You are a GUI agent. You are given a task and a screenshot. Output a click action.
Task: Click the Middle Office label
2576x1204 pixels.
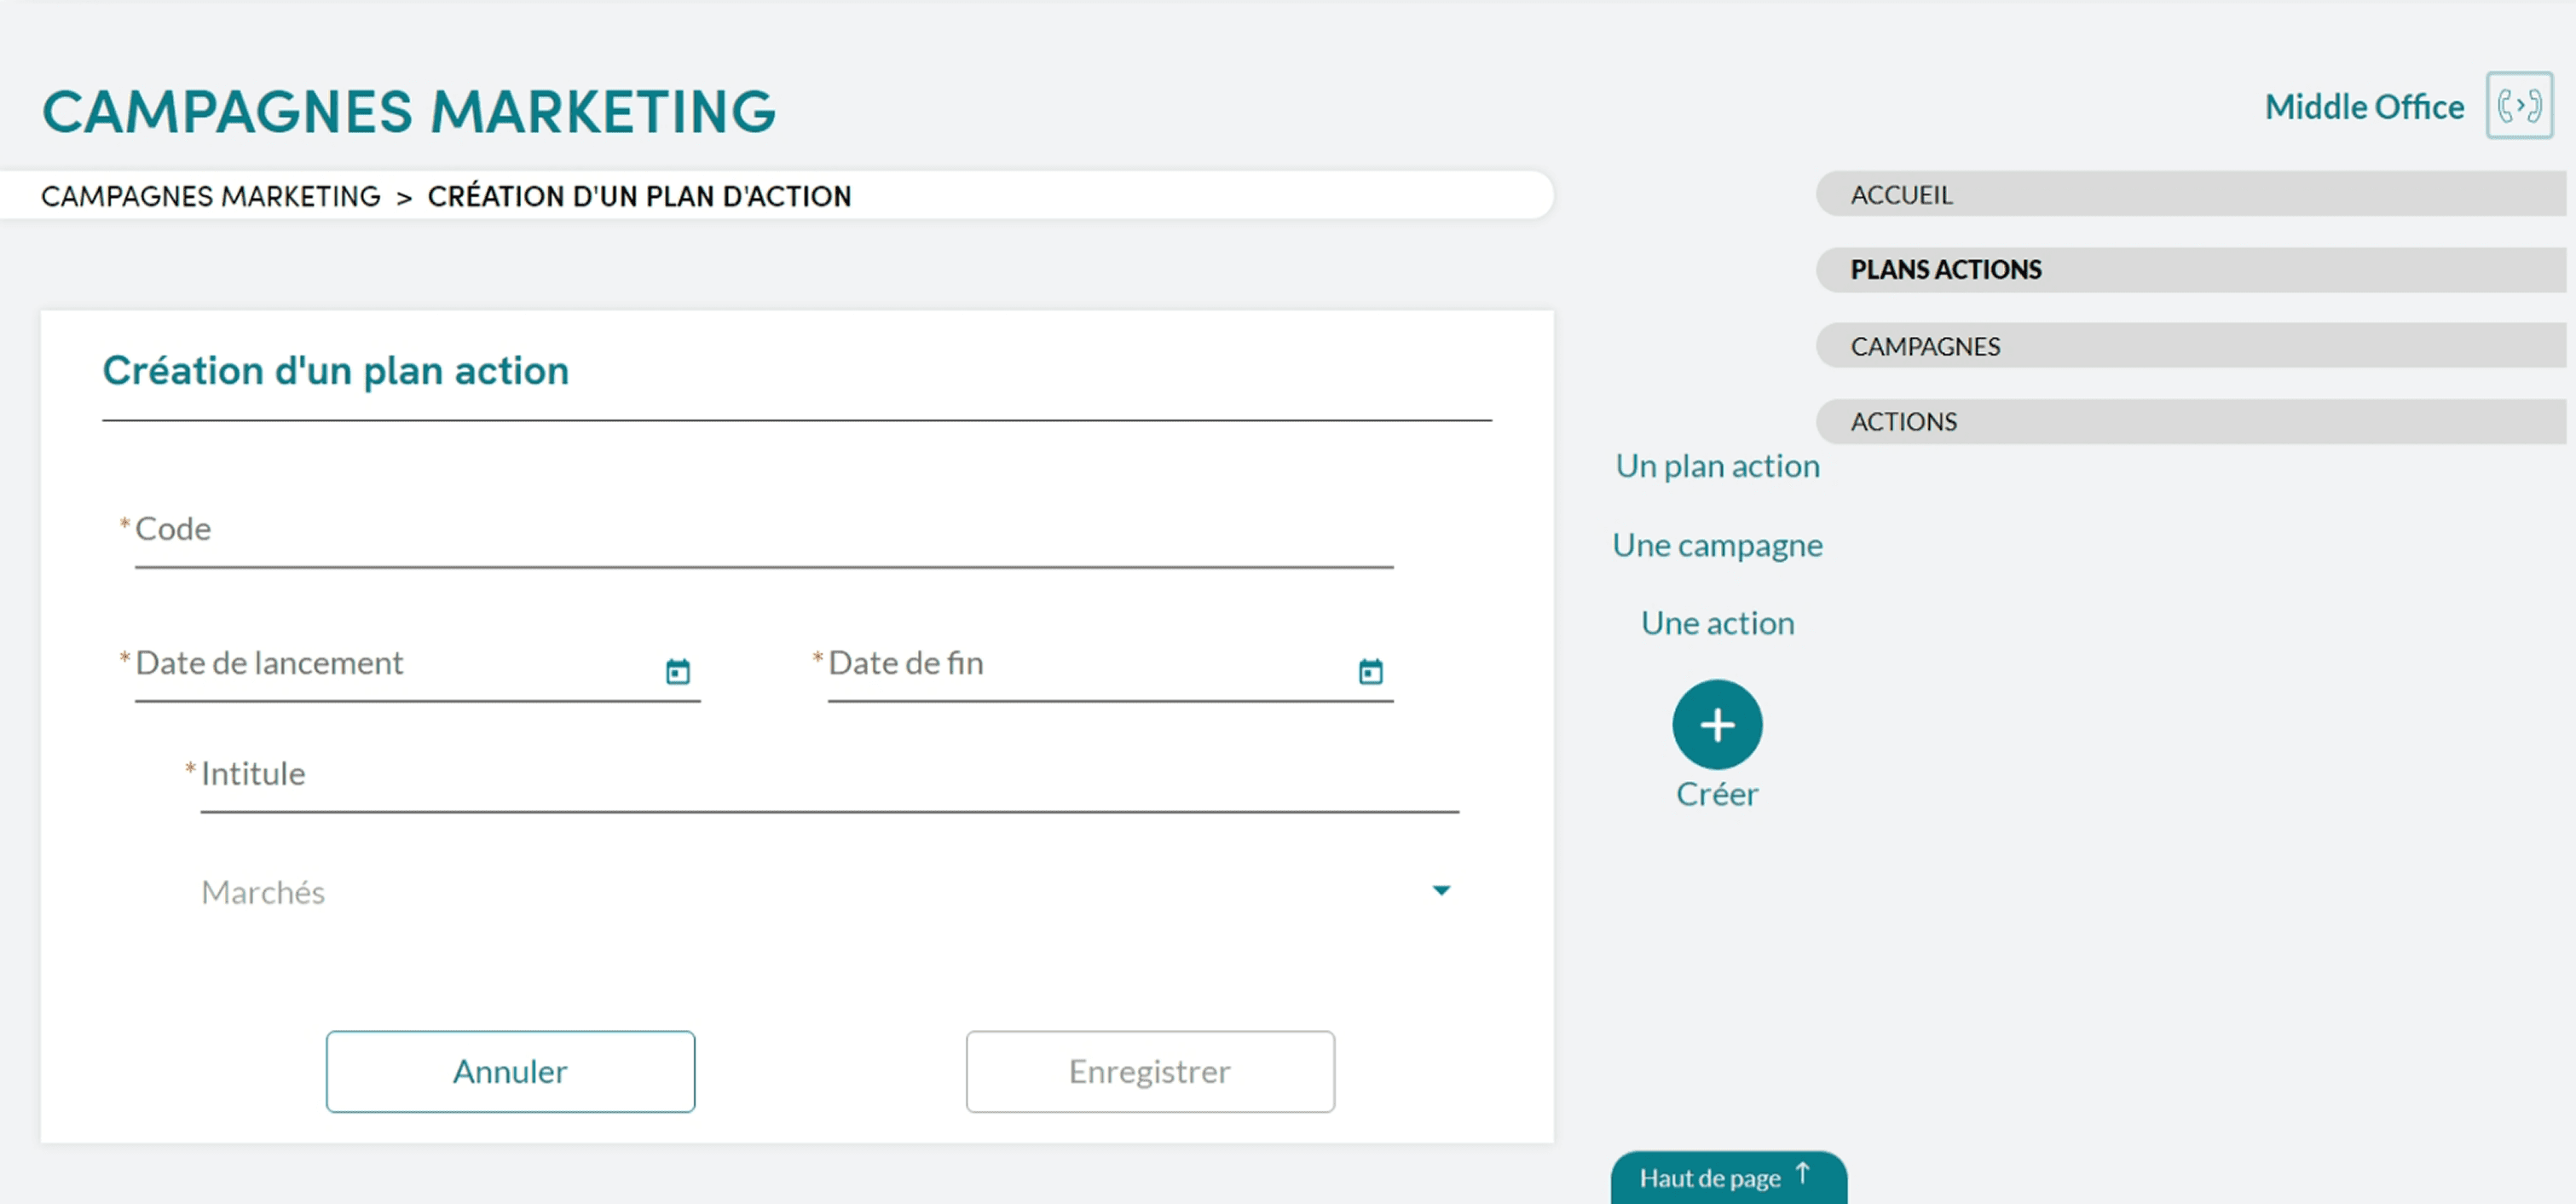(2363, 107)
